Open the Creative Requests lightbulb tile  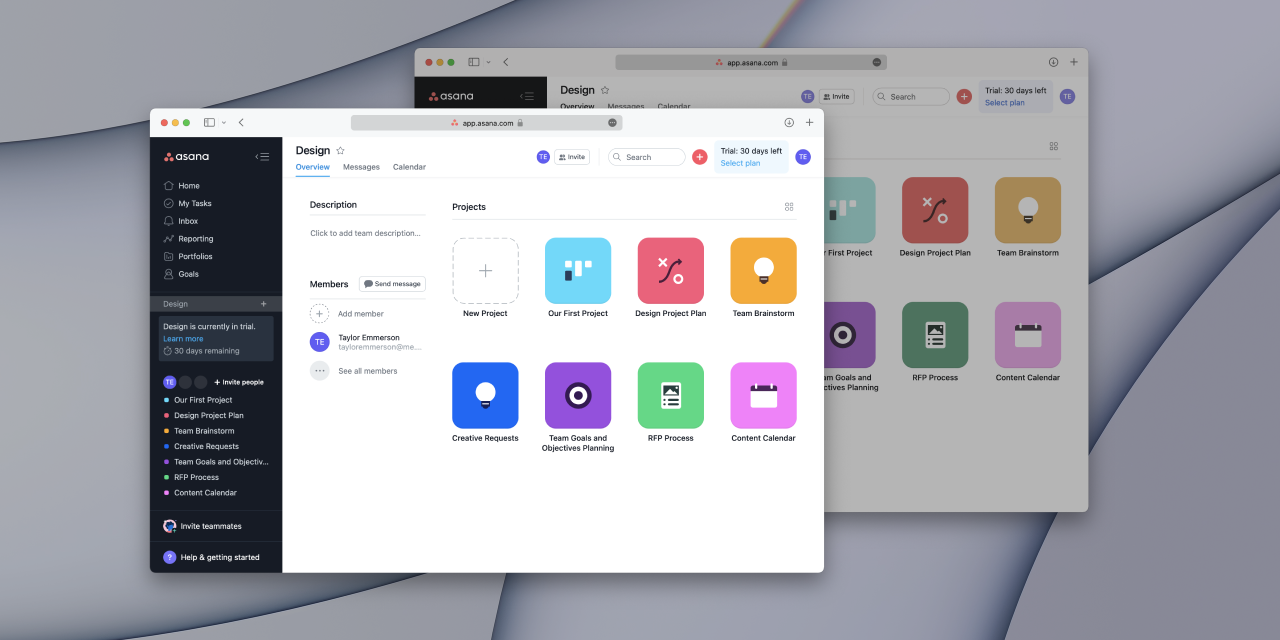(485, 395)
